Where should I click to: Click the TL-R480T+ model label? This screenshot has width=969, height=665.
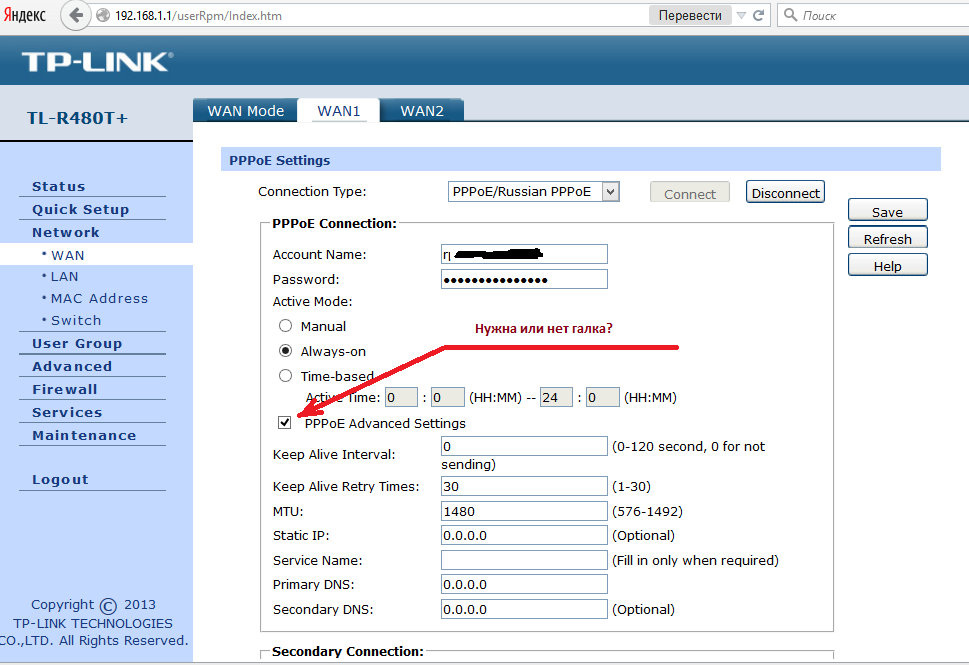77,118
